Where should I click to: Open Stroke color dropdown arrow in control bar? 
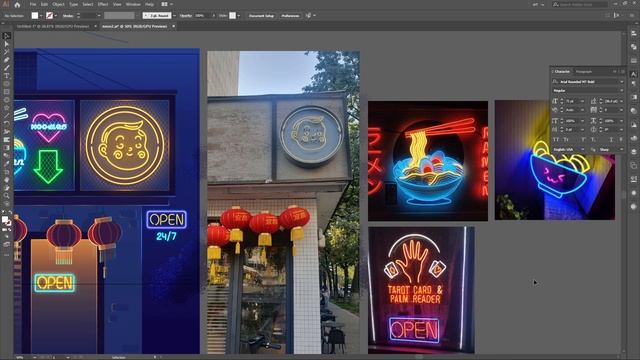coord(56,16)
